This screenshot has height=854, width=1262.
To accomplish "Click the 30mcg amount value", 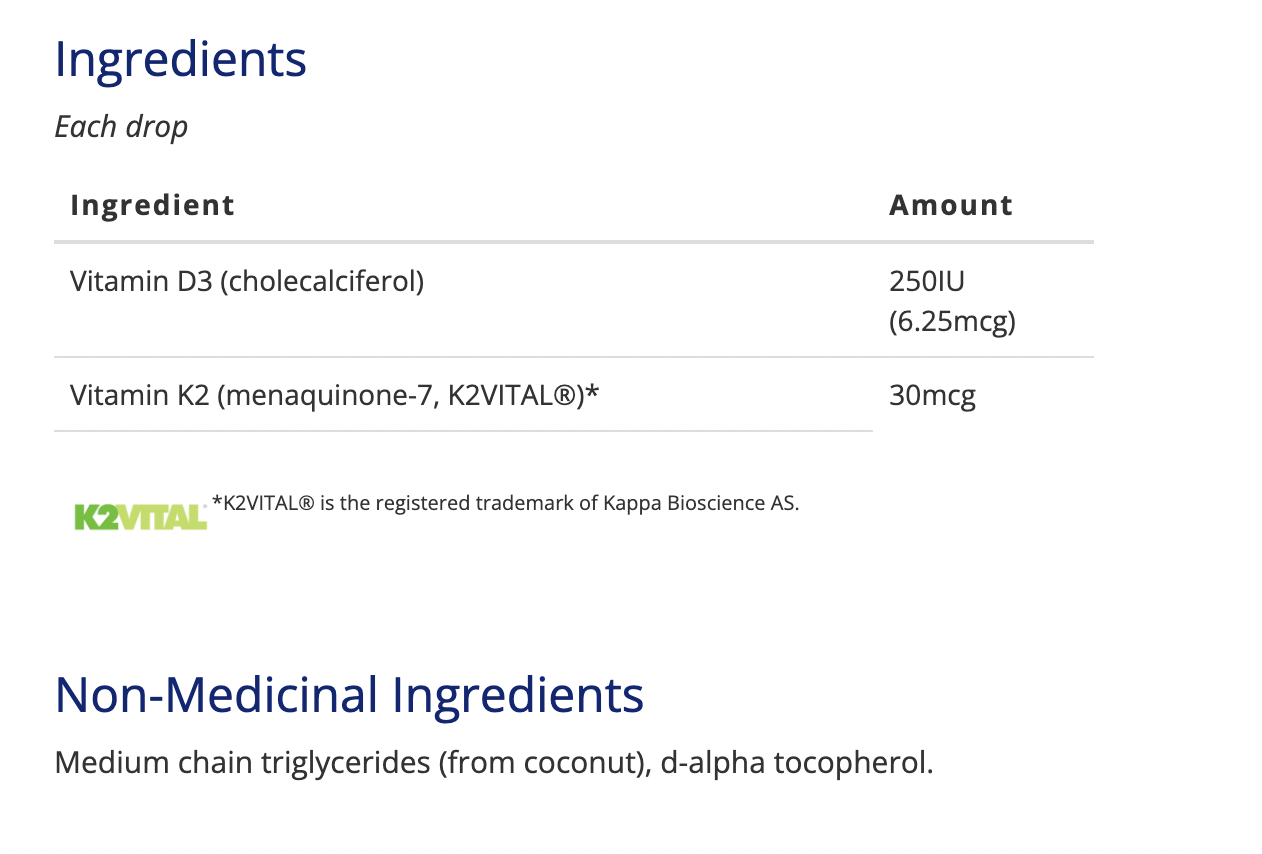I will click(x=932, y=396).
